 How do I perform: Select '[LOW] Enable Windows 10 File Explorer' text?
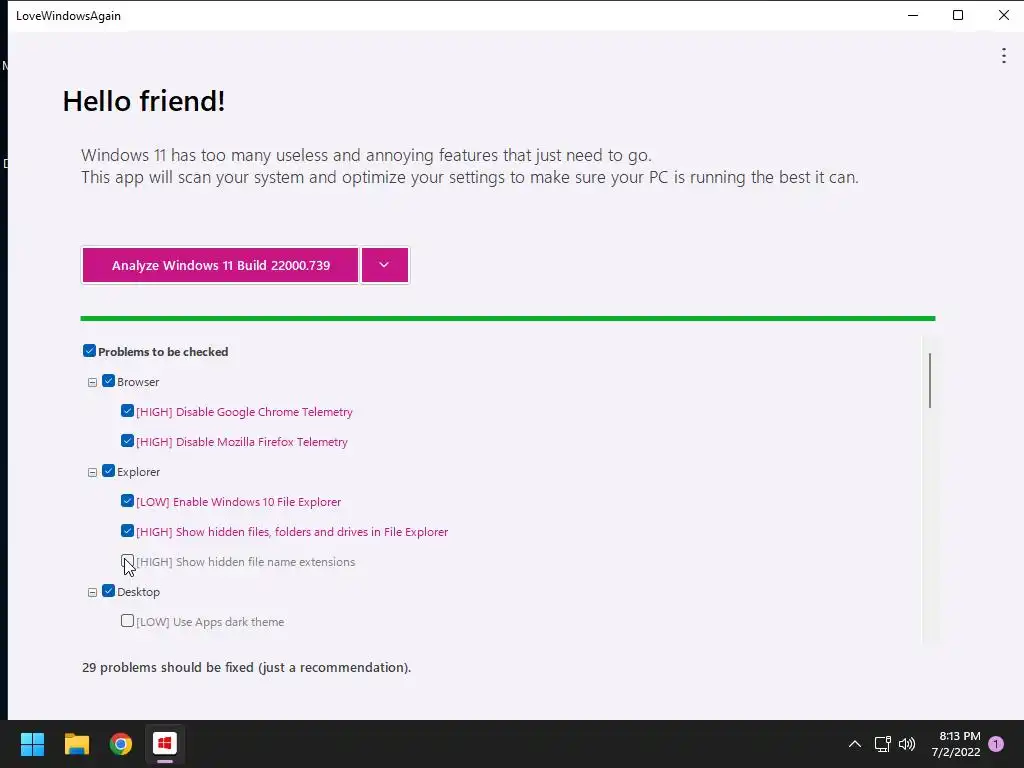click(238, 502)
